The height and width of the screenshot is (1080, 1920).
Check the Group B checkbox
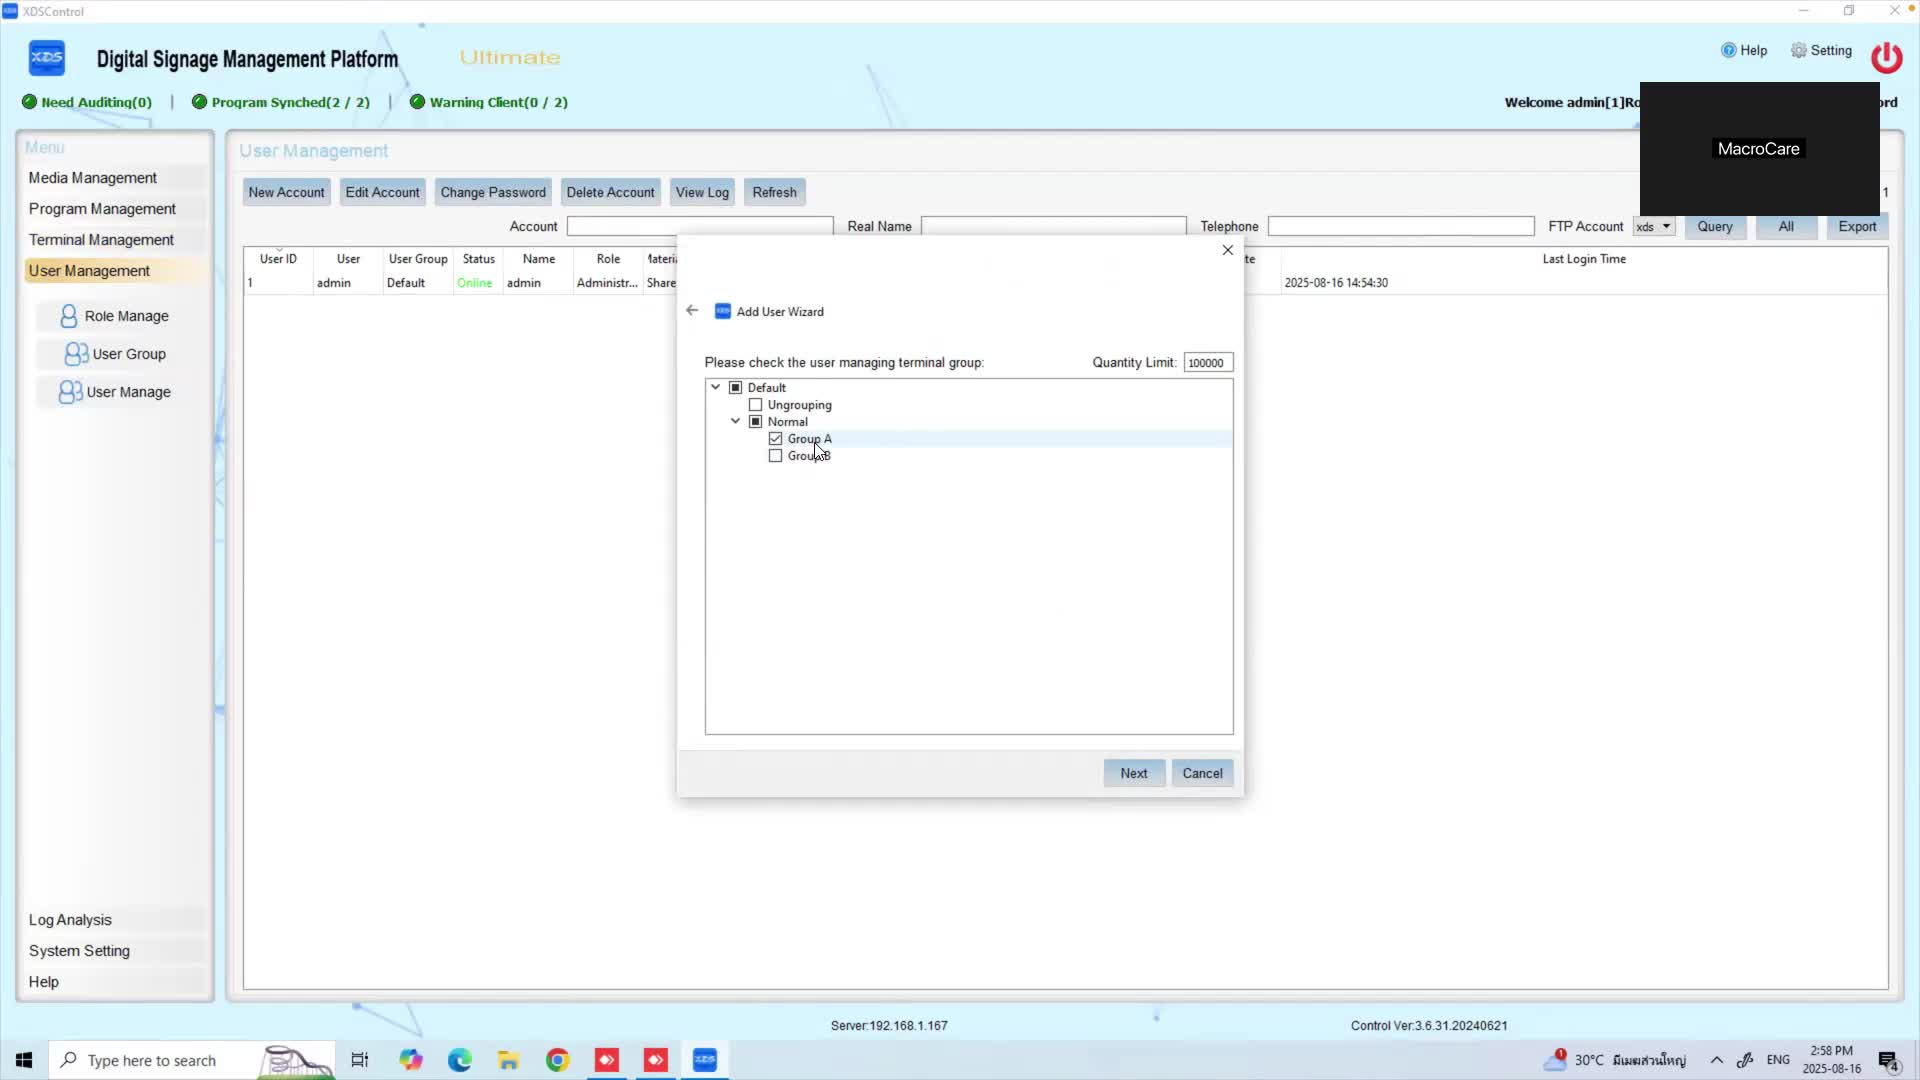pos(776,456)
